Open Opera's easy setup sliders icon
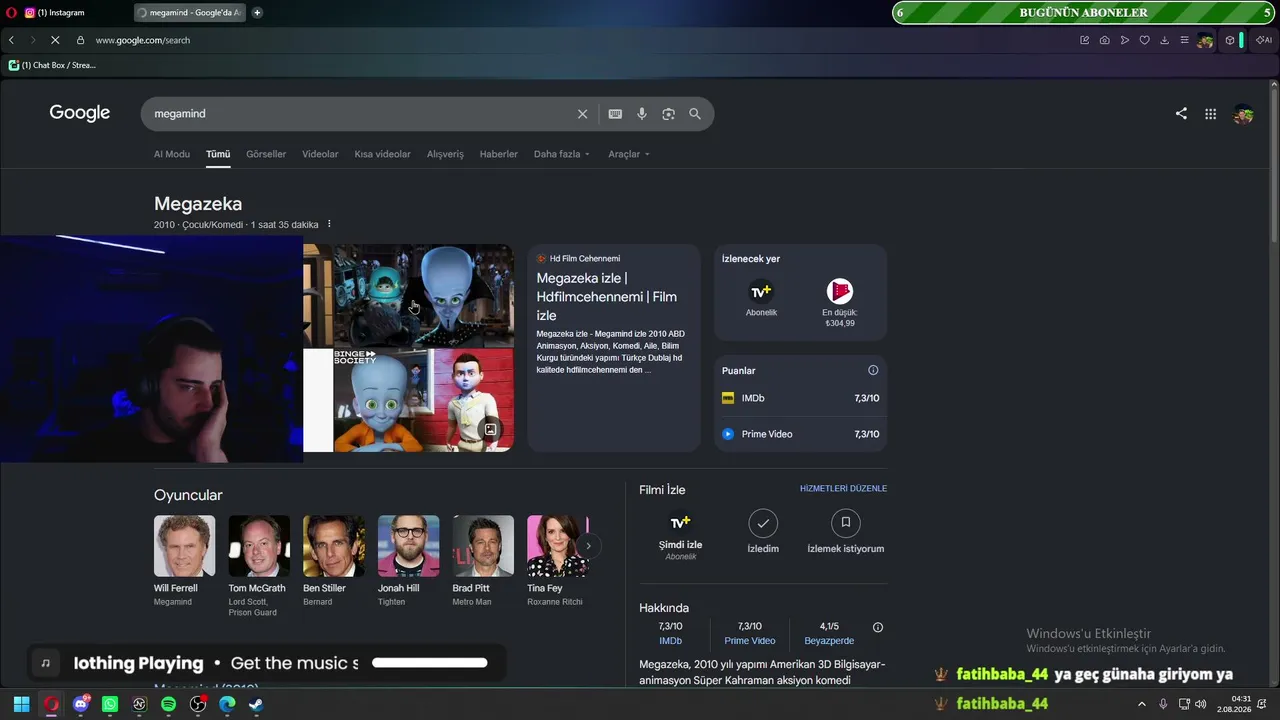 (1184, 40)
